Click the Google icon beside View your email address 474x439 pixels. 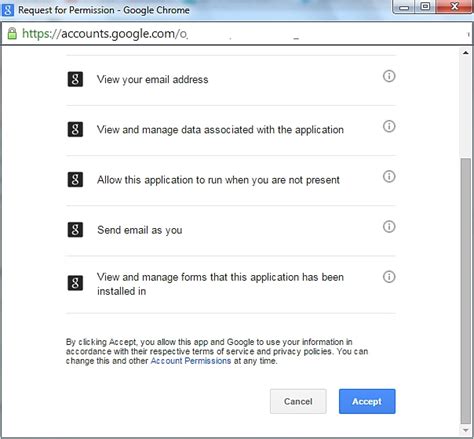coord(75,79)
